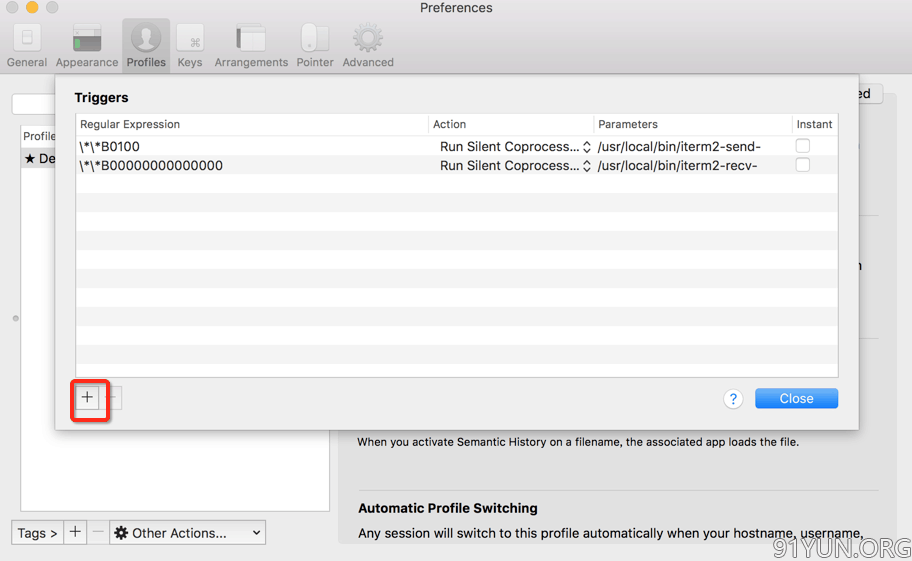Add a new trigger with the plus button

tap(87, 398)
